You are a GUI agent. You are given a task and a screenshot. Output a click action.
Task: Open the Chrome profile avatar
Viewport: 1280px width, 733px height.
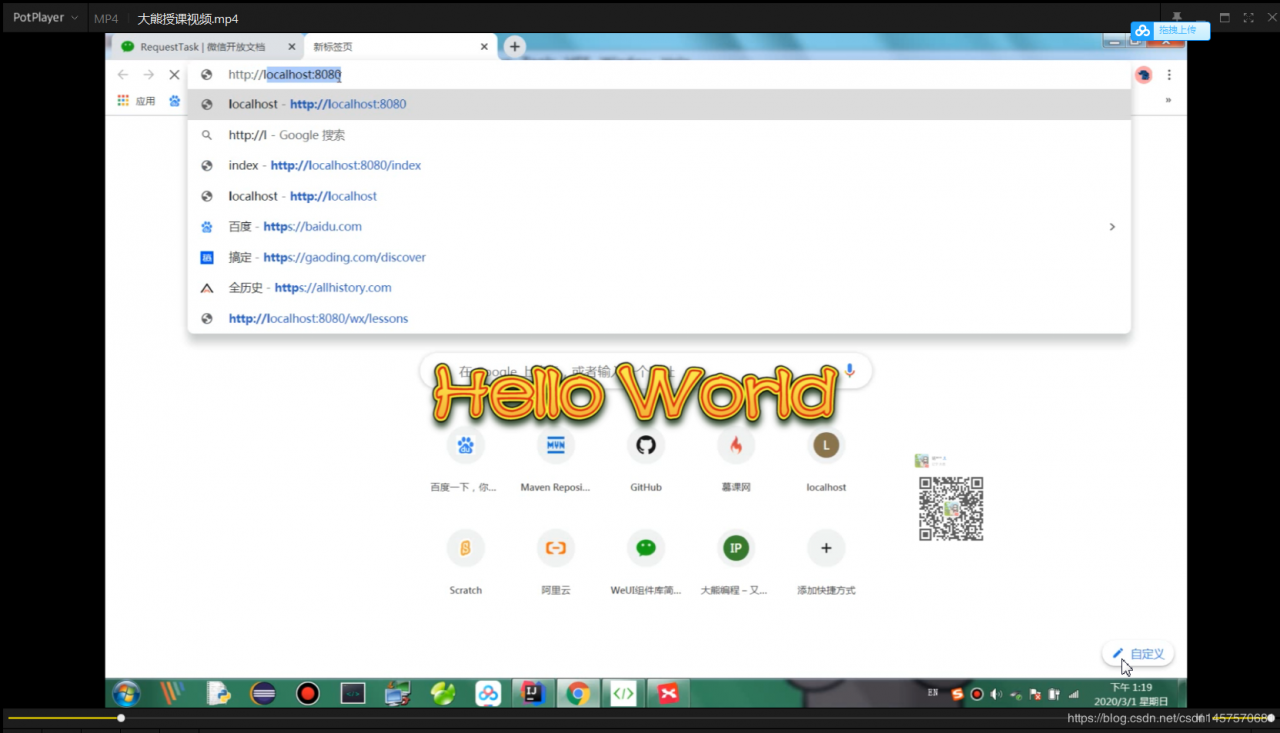click(1144, 75)
